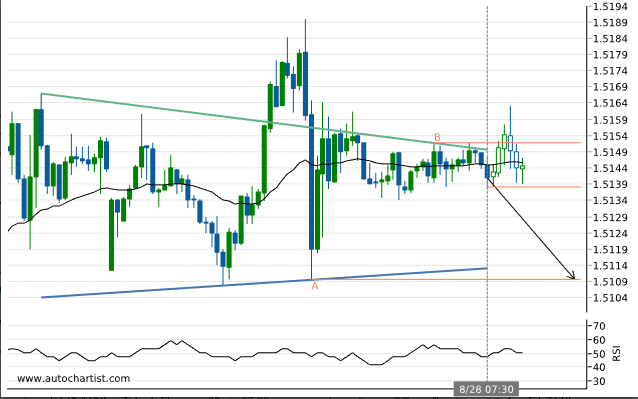The height and width of the screenshot is (399, 638).
Task: Click the orange point A label
Action: (x=315, y=286)
